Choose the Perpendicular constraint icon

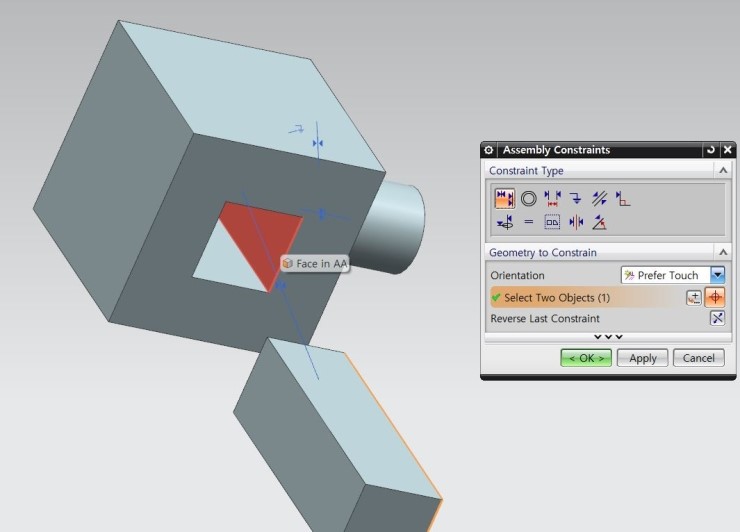click(x=623, y=198)
